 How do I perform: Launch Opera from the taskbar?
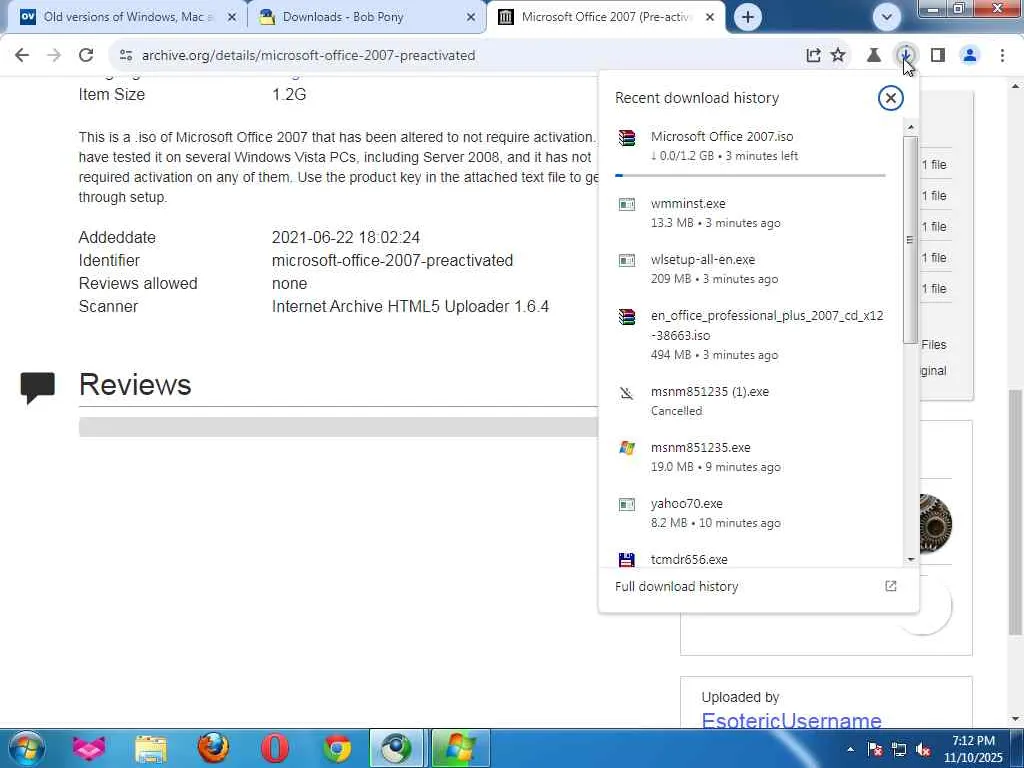(275, 748)
